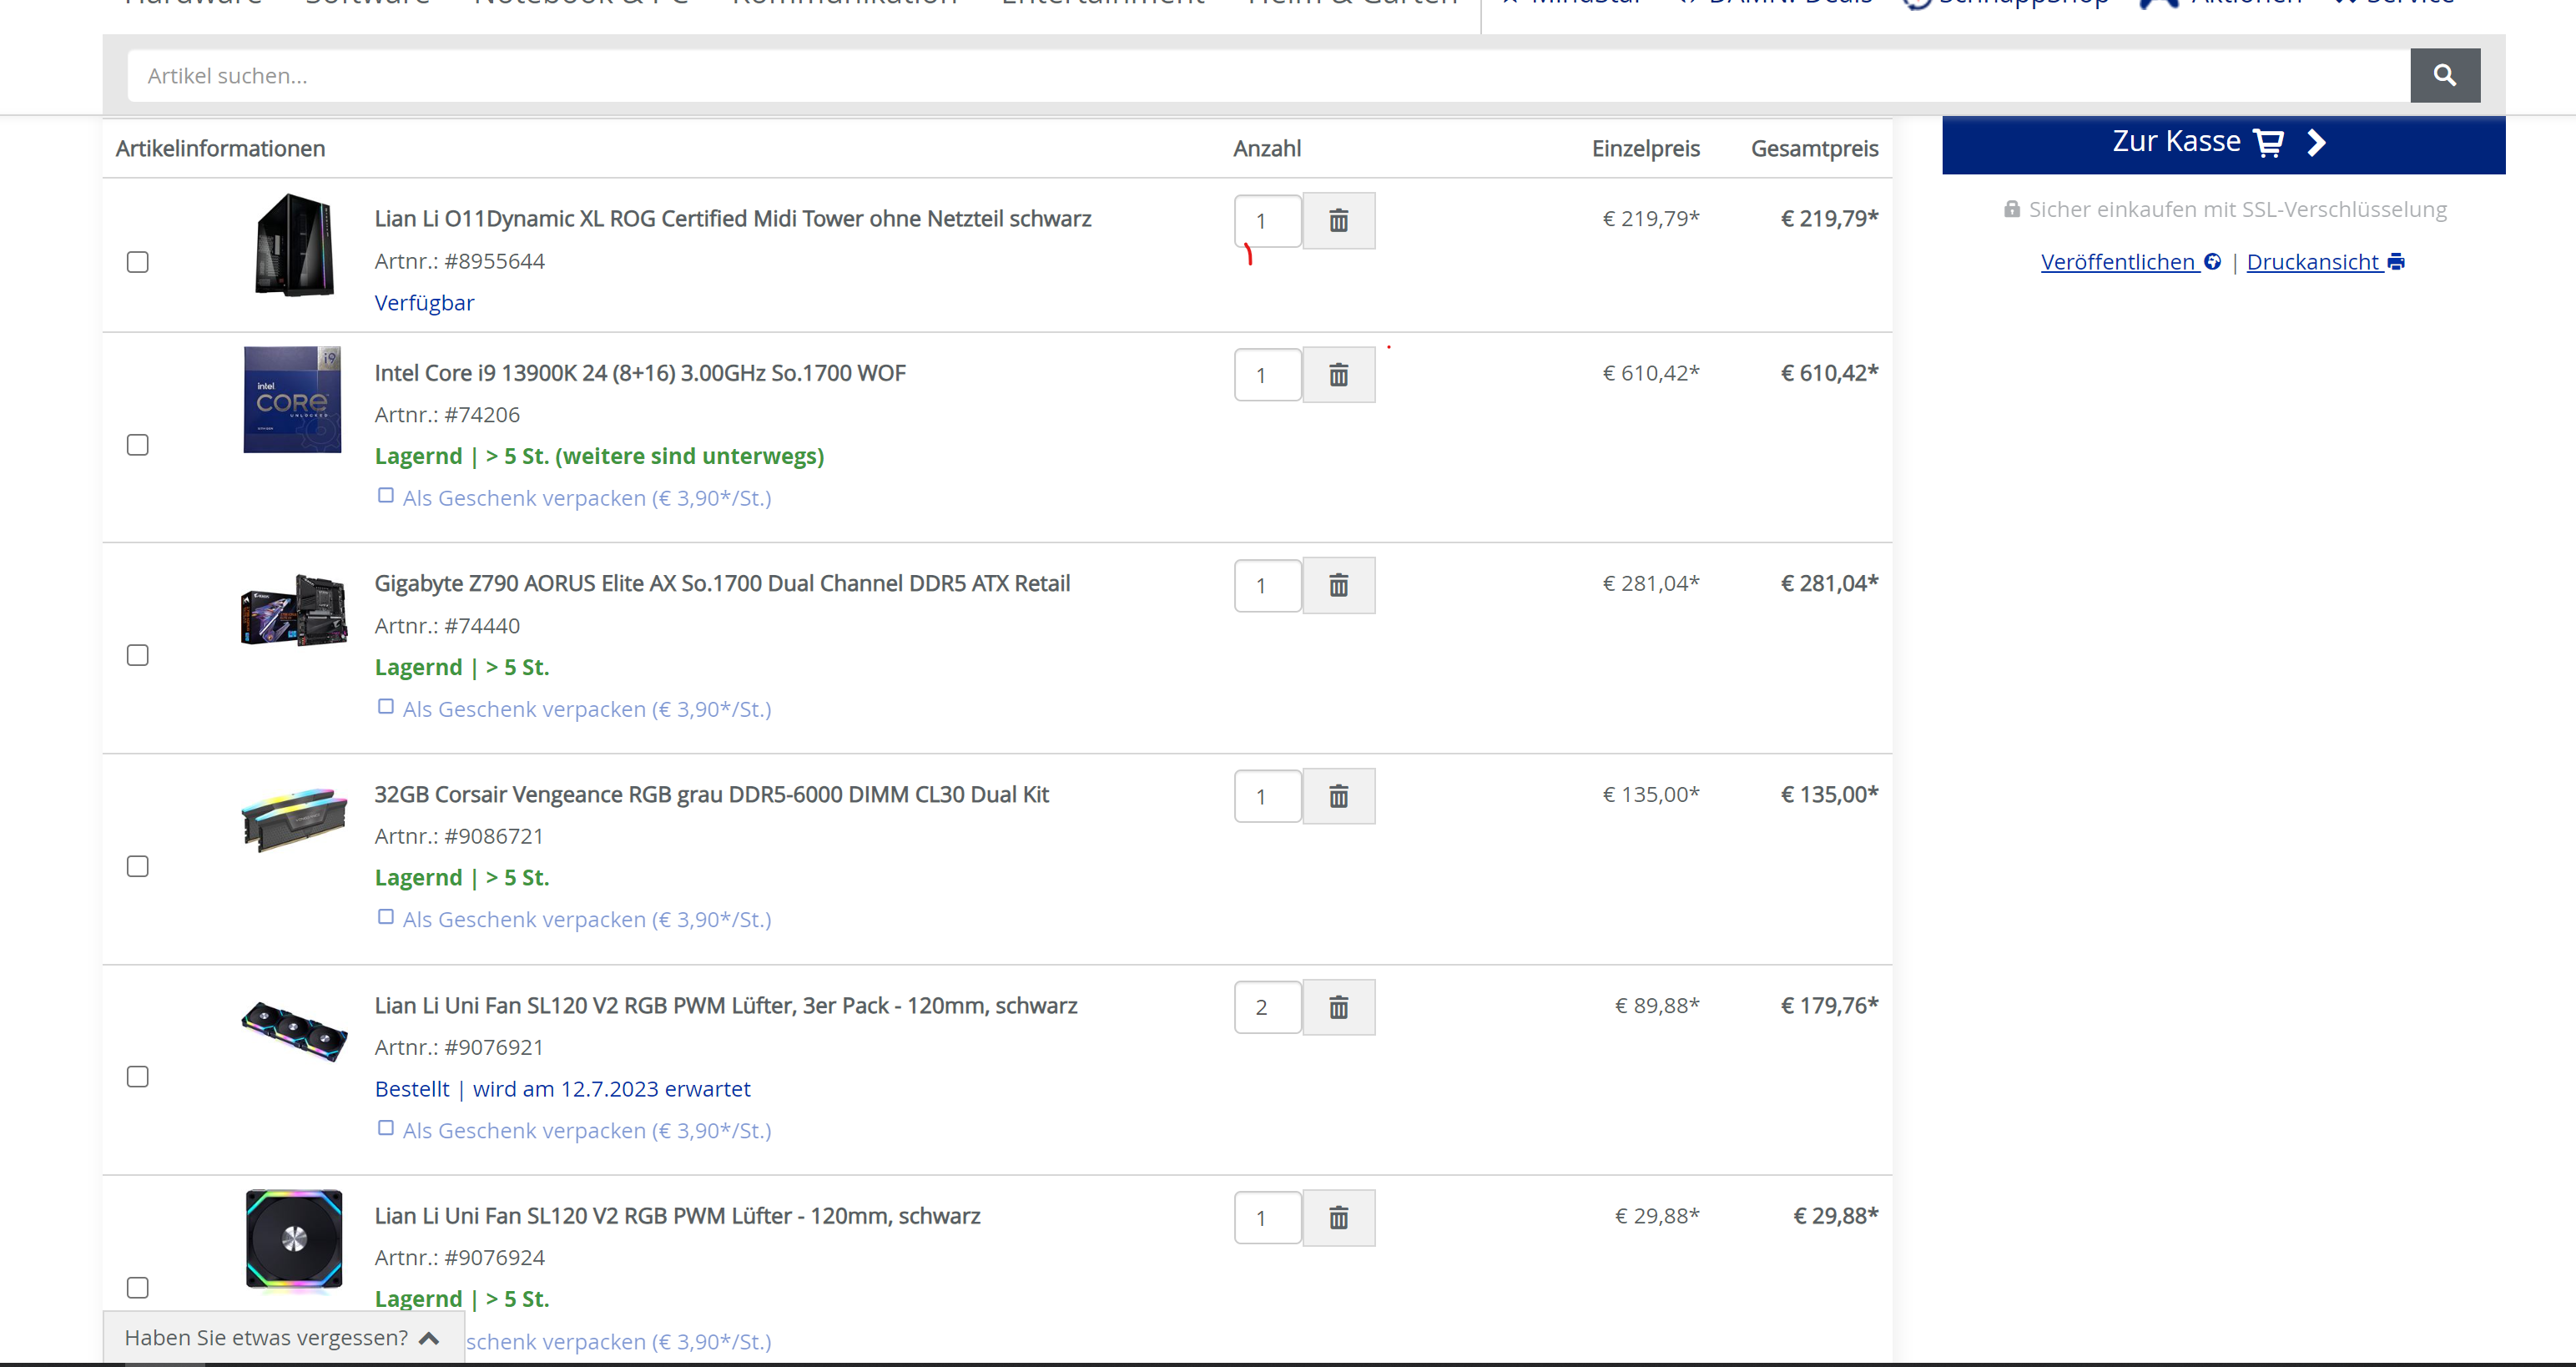
Task: Click the search magnifier button
Action: pyautogui.click(x=2444, y=75)
